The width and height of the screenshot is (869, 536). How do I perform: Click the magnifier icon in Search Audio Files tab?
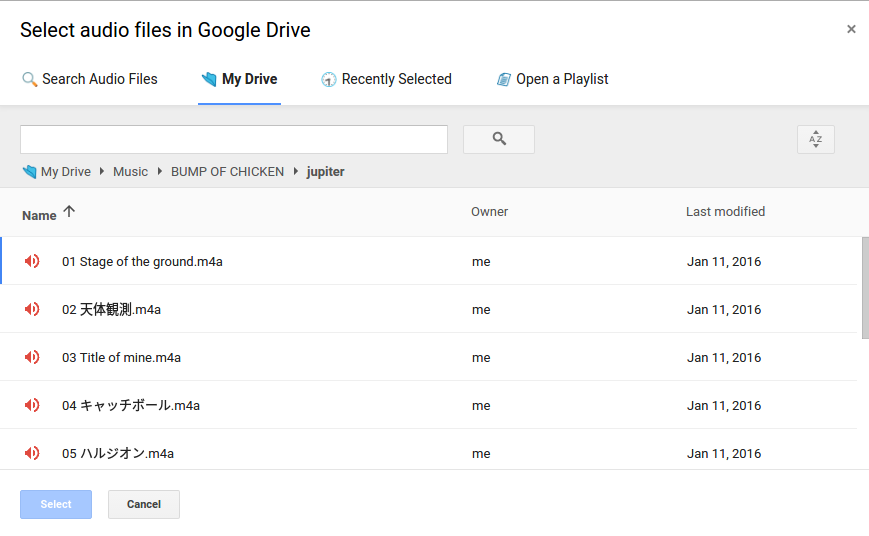pyautogui.click(x=29, y=79)
